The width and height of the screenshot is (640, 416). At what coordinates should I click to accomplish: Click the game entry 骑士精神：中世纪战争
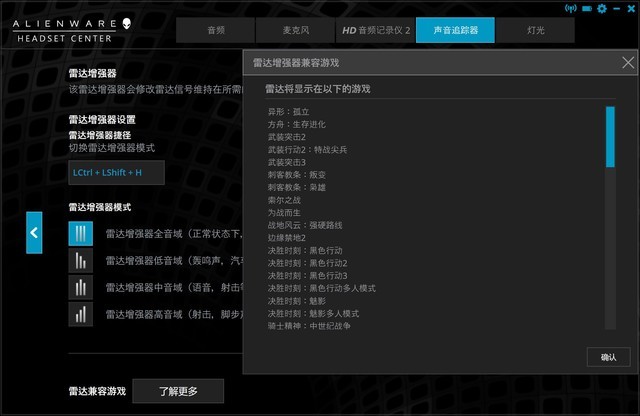[x=309, y=326]
